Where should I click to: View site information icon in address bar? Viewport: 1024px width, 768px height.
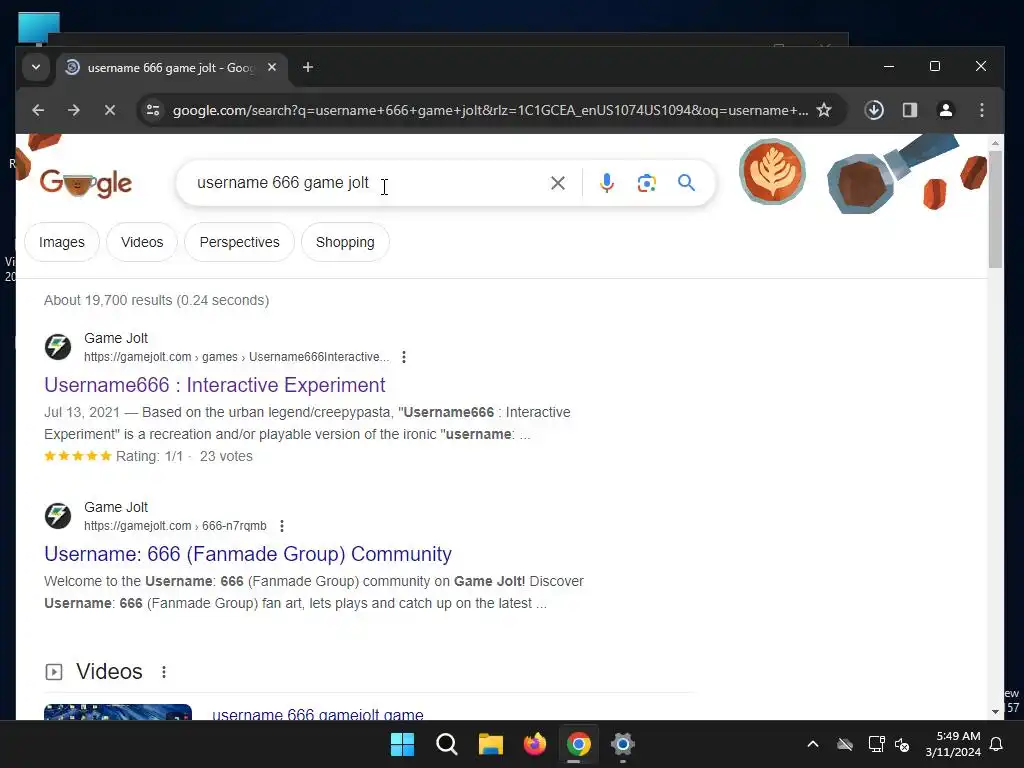tap(153, 110)
